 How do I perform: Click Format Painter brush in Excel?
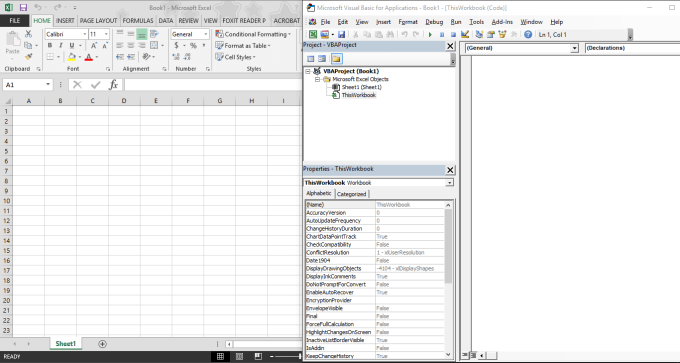coord(29,56)
